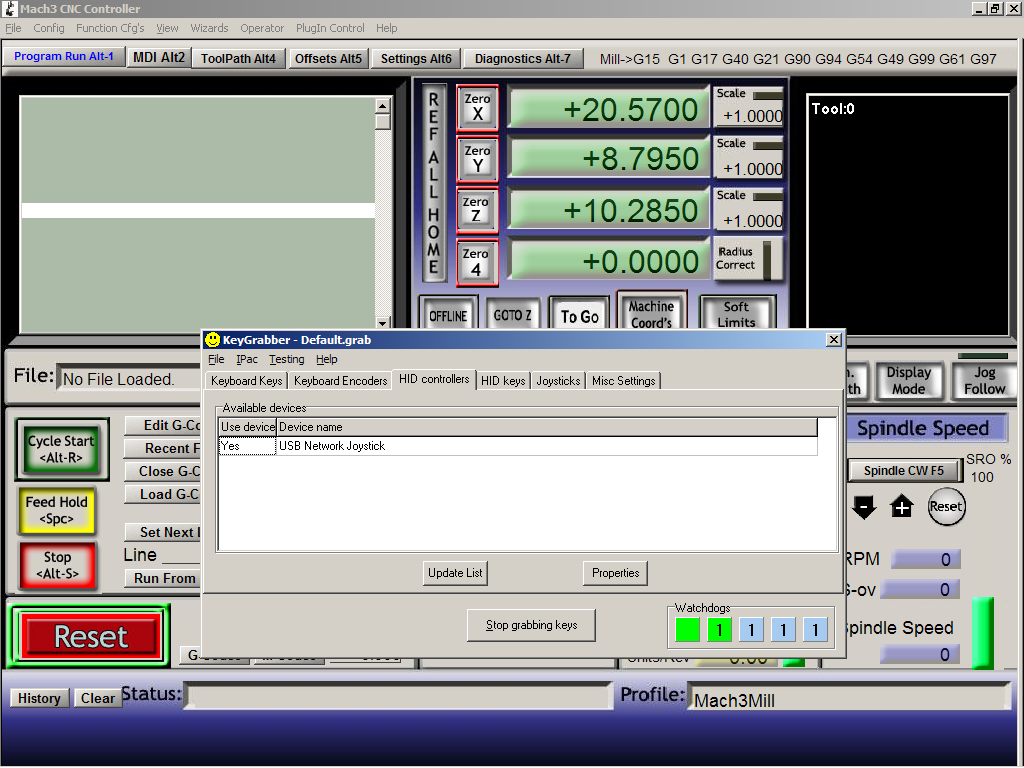Select the HID keys tab
The height and width of the screenshot is (768, 1024).
click(x=503, y=381)
